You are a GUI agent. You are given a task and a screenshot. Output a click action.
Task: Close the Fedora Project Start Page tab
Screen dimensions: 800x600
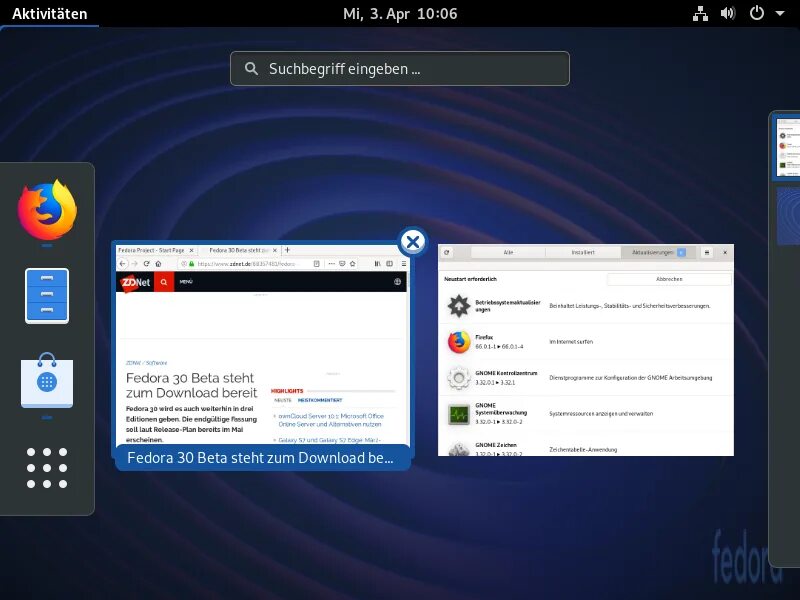191,251
